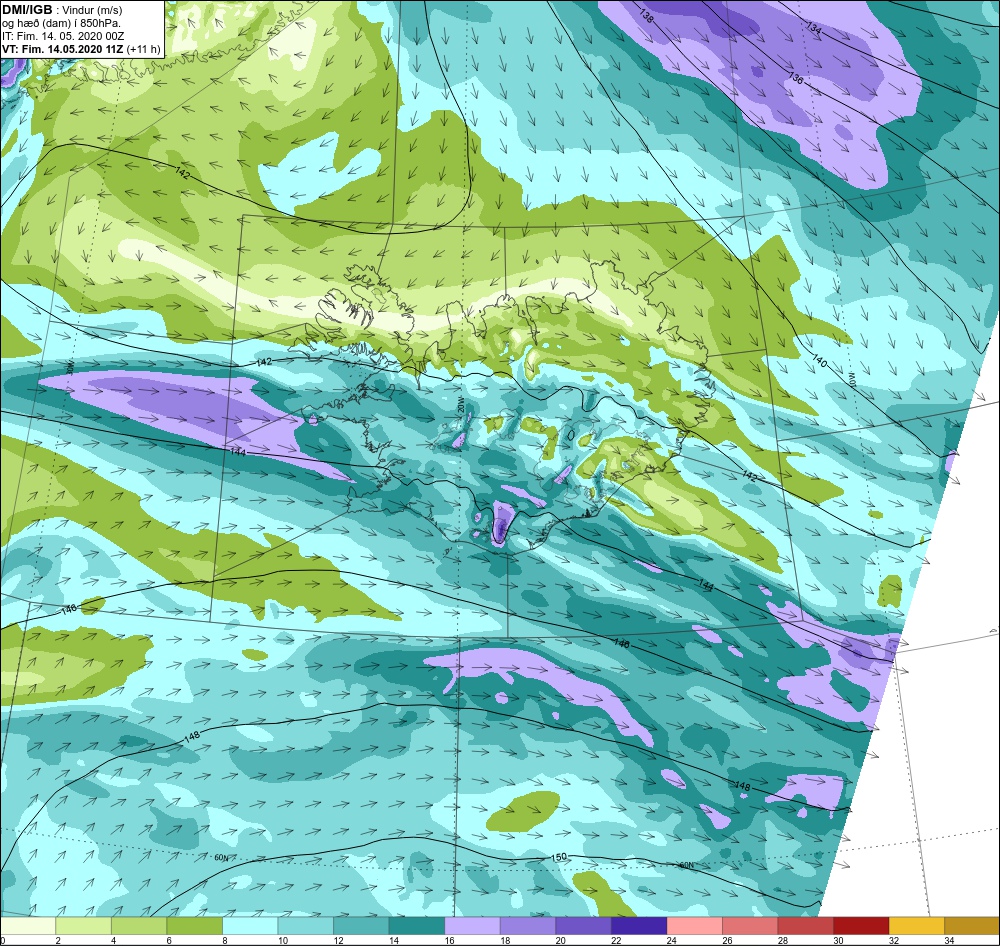
Task: Click the '8' value on the legend scale
Action: [x=224, y=940]
